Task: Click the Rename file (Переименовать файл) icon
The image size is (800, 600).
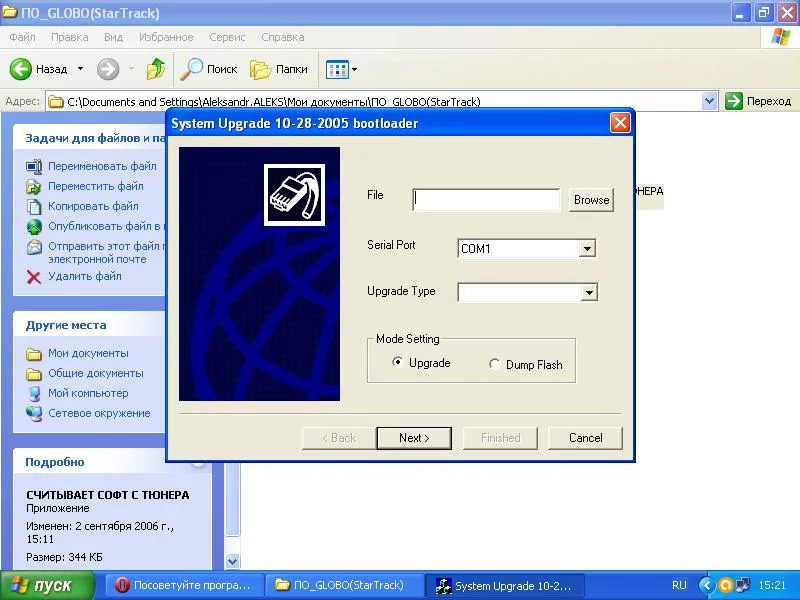Action: point(34,166)
